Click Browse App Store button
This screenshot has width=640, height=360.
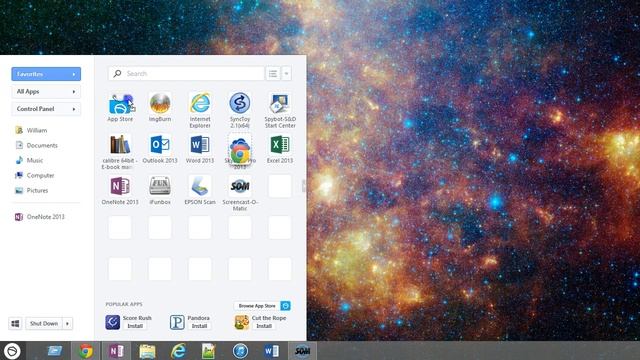click(262, 306)
